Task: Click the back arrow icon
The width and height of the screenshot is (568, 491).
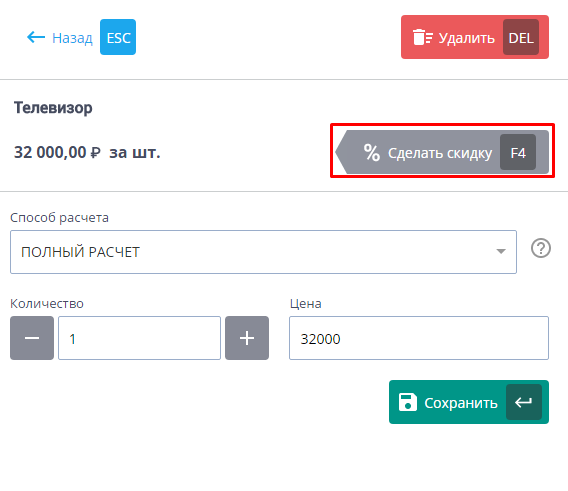Action: [x=36, y=37]
